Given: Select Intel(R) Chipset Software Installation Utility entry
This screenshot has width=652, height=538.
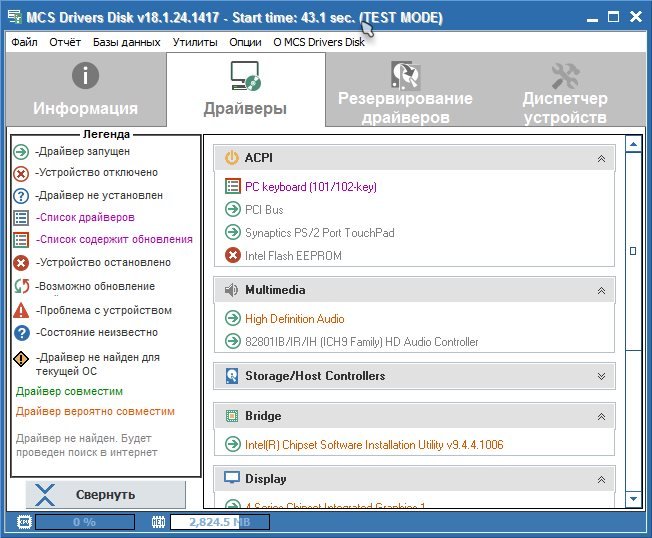Looking at the screenshot, I should tap(374, 445).
